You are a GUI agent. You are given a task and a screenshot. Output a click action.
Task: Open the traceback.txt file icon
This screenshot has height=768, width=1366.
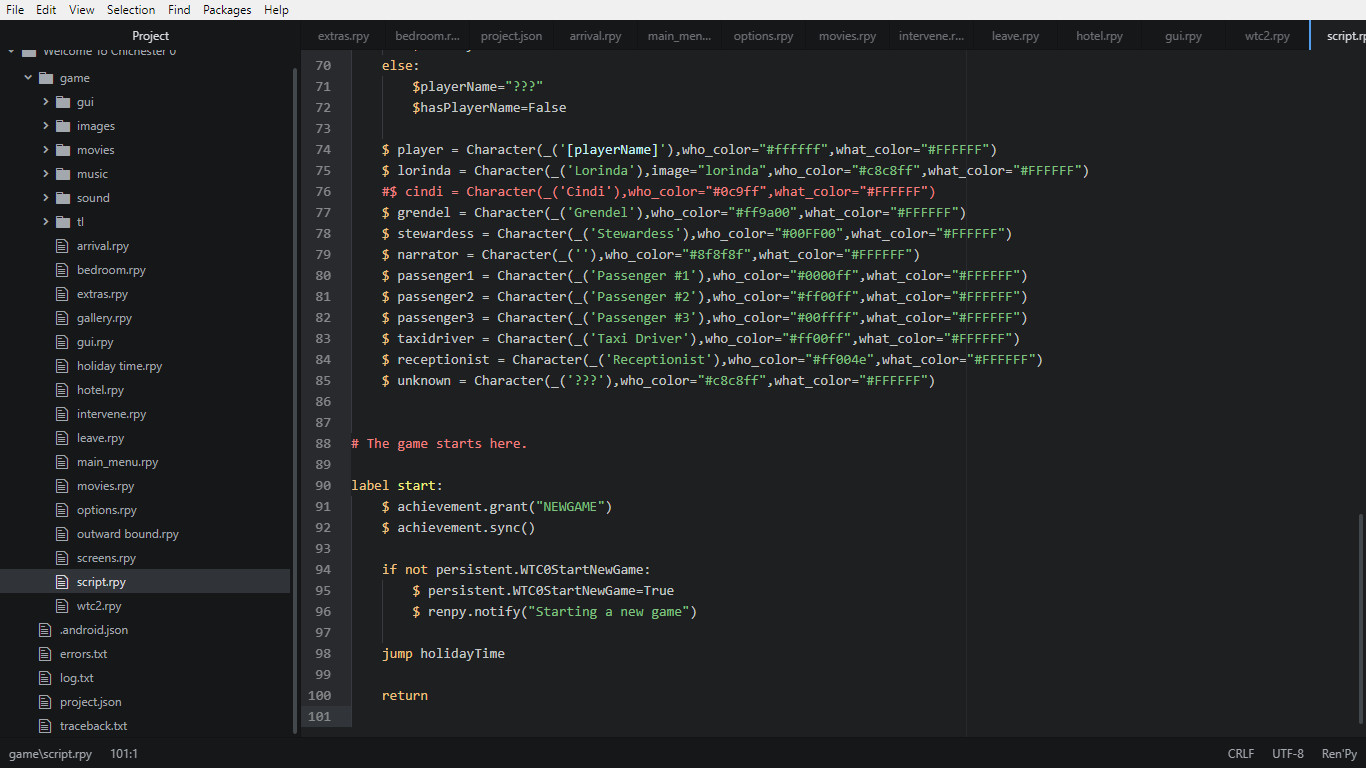tap(43, 725)
